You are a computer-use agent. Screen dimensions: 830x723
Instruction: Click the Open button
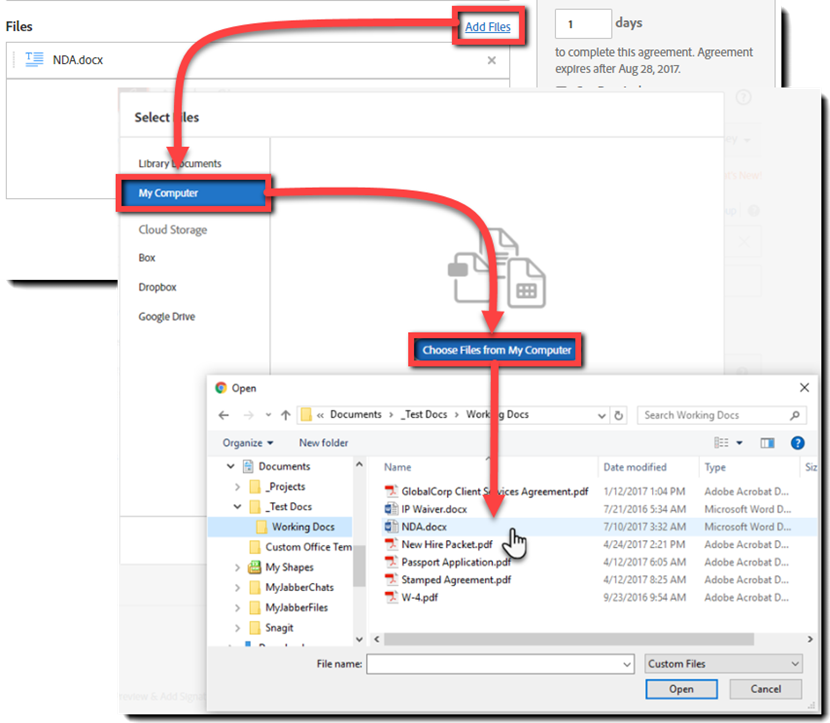(x=681, y=689)
